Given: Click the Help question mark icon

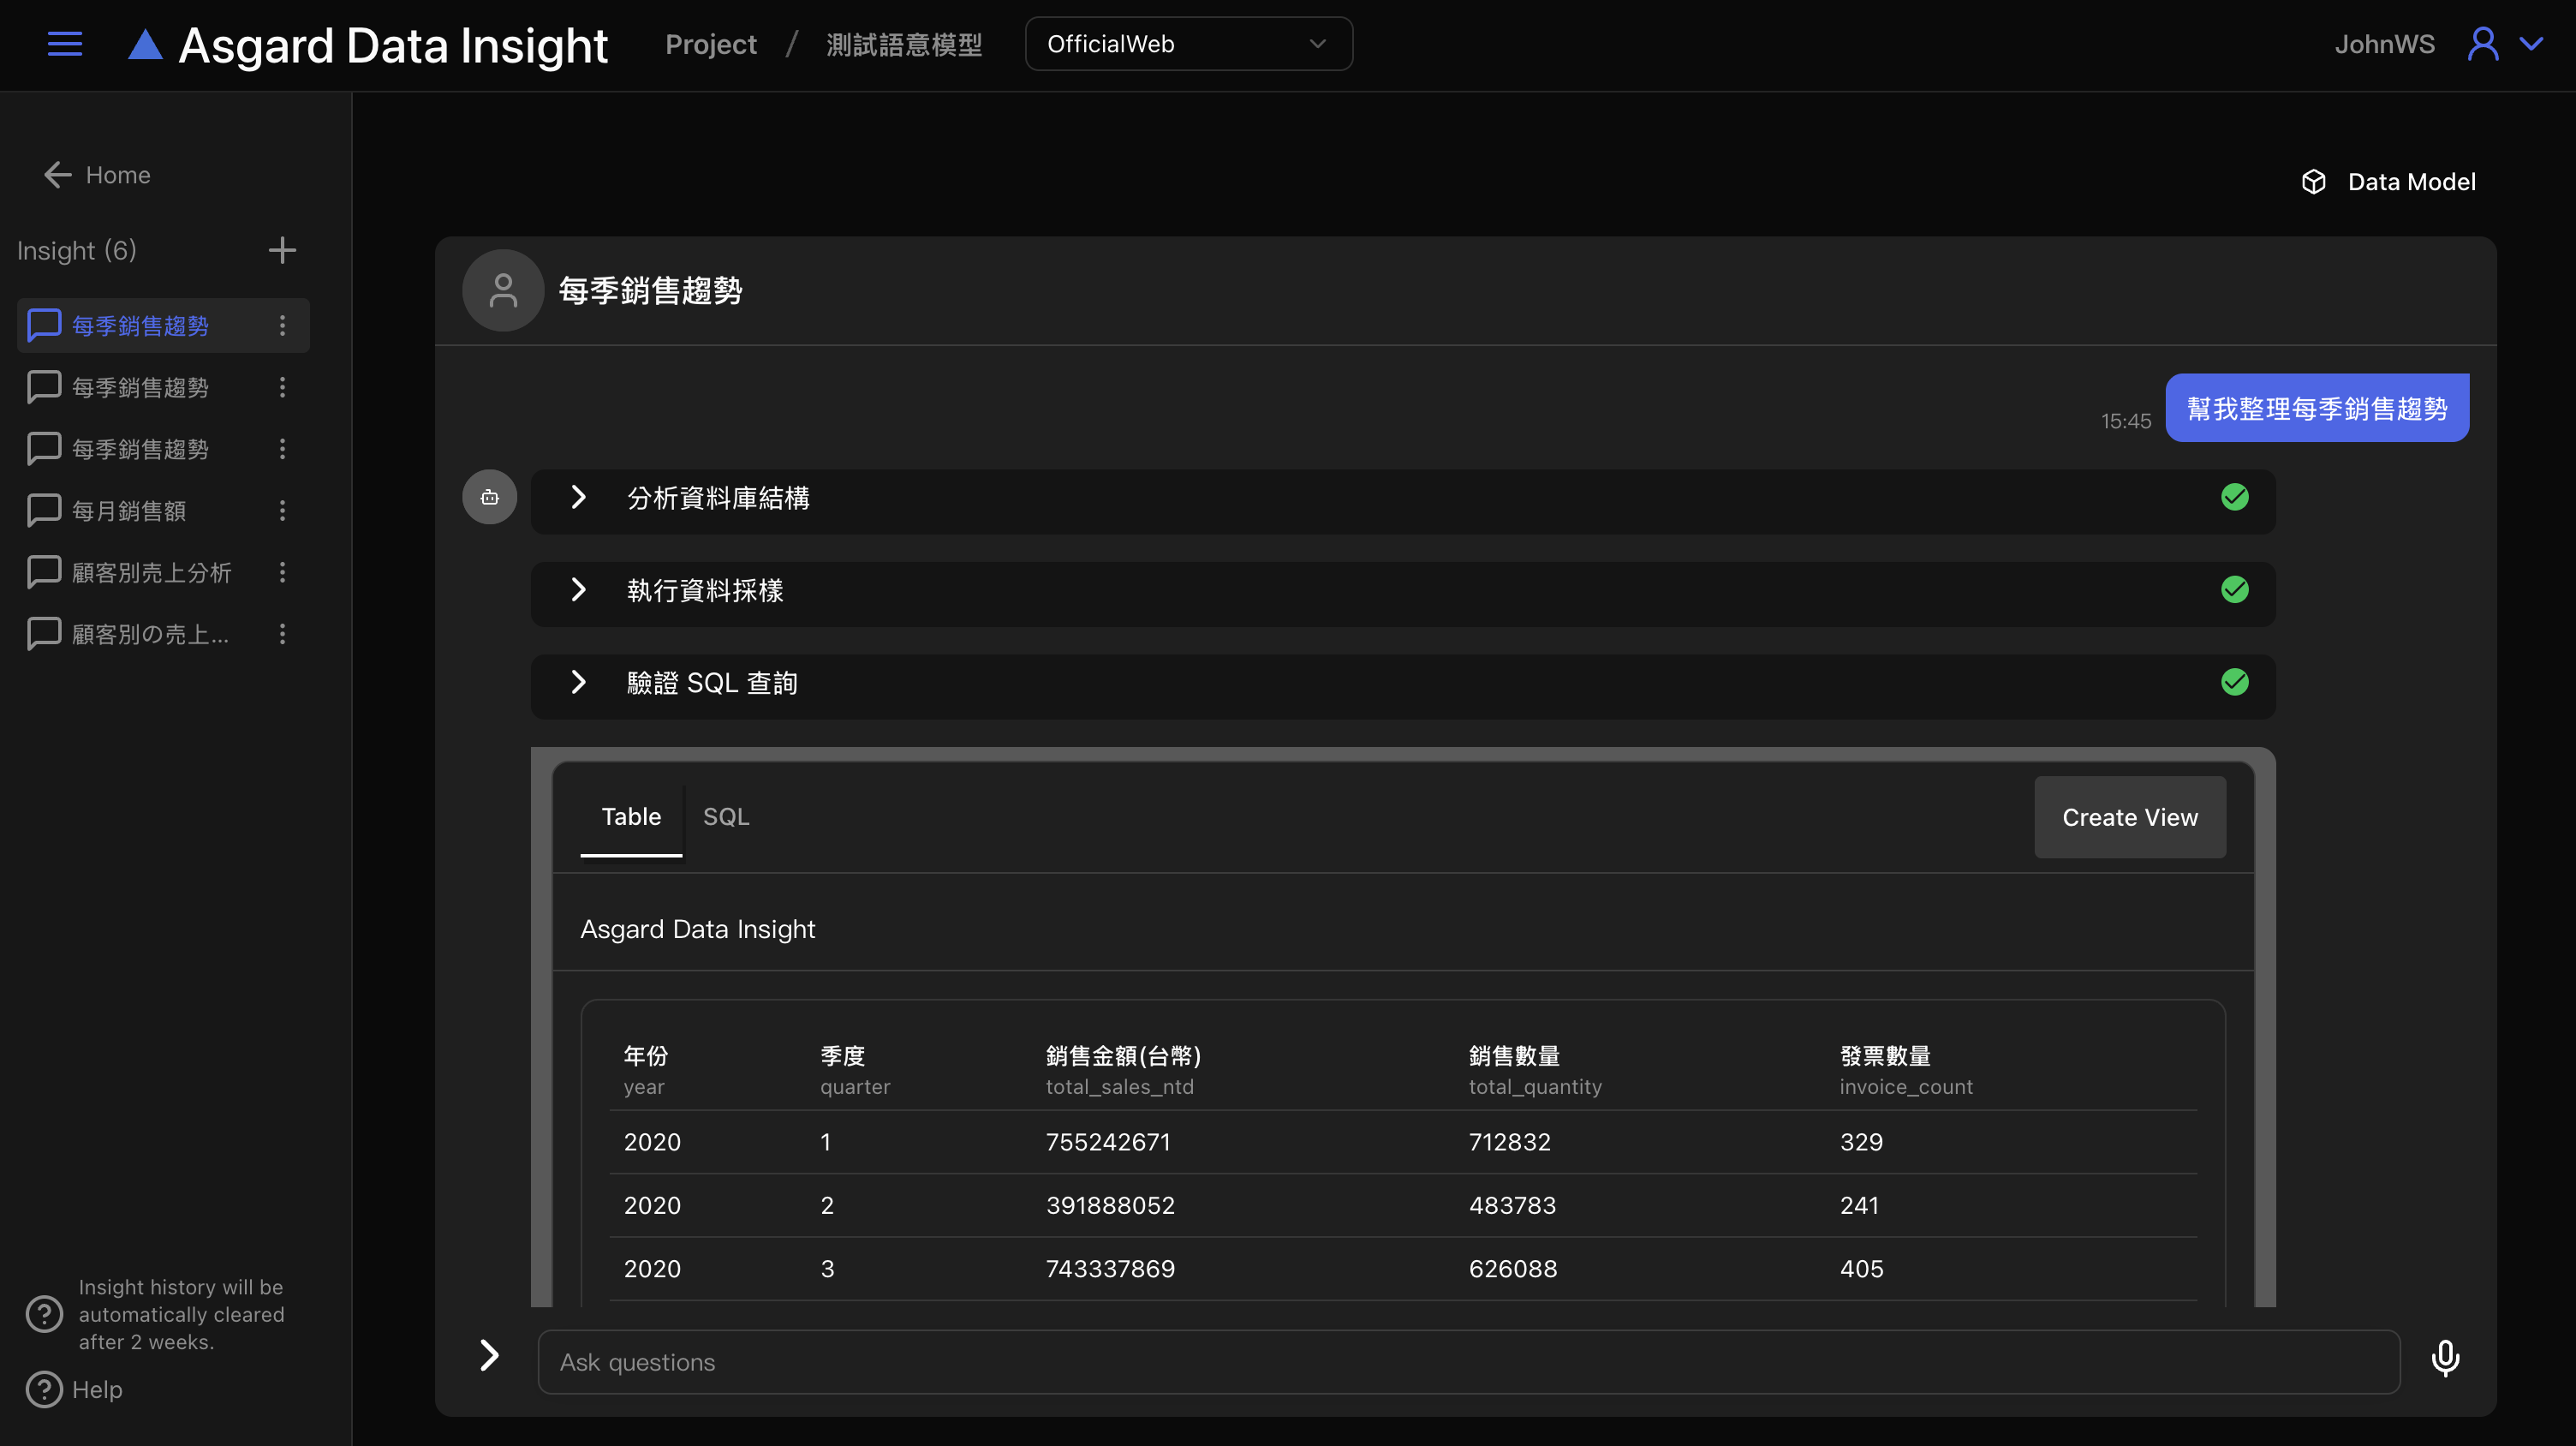Looking at the screenshot, I should coord(44,1389).
